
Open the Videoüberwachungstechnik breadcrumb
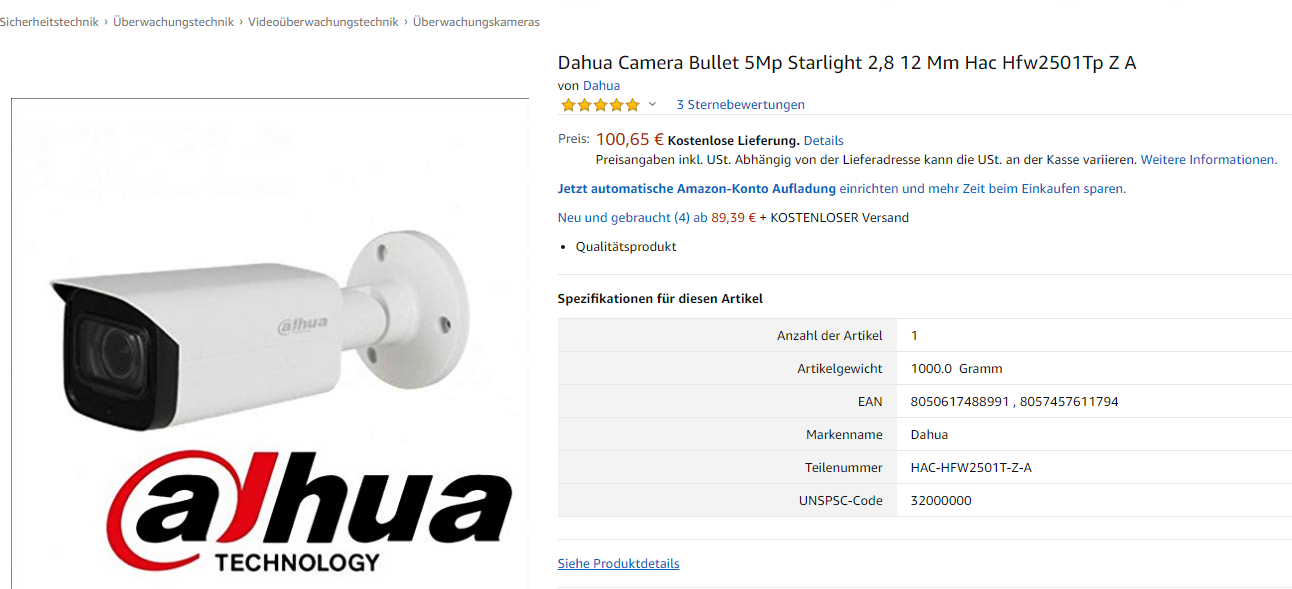[x=323, y=22]
